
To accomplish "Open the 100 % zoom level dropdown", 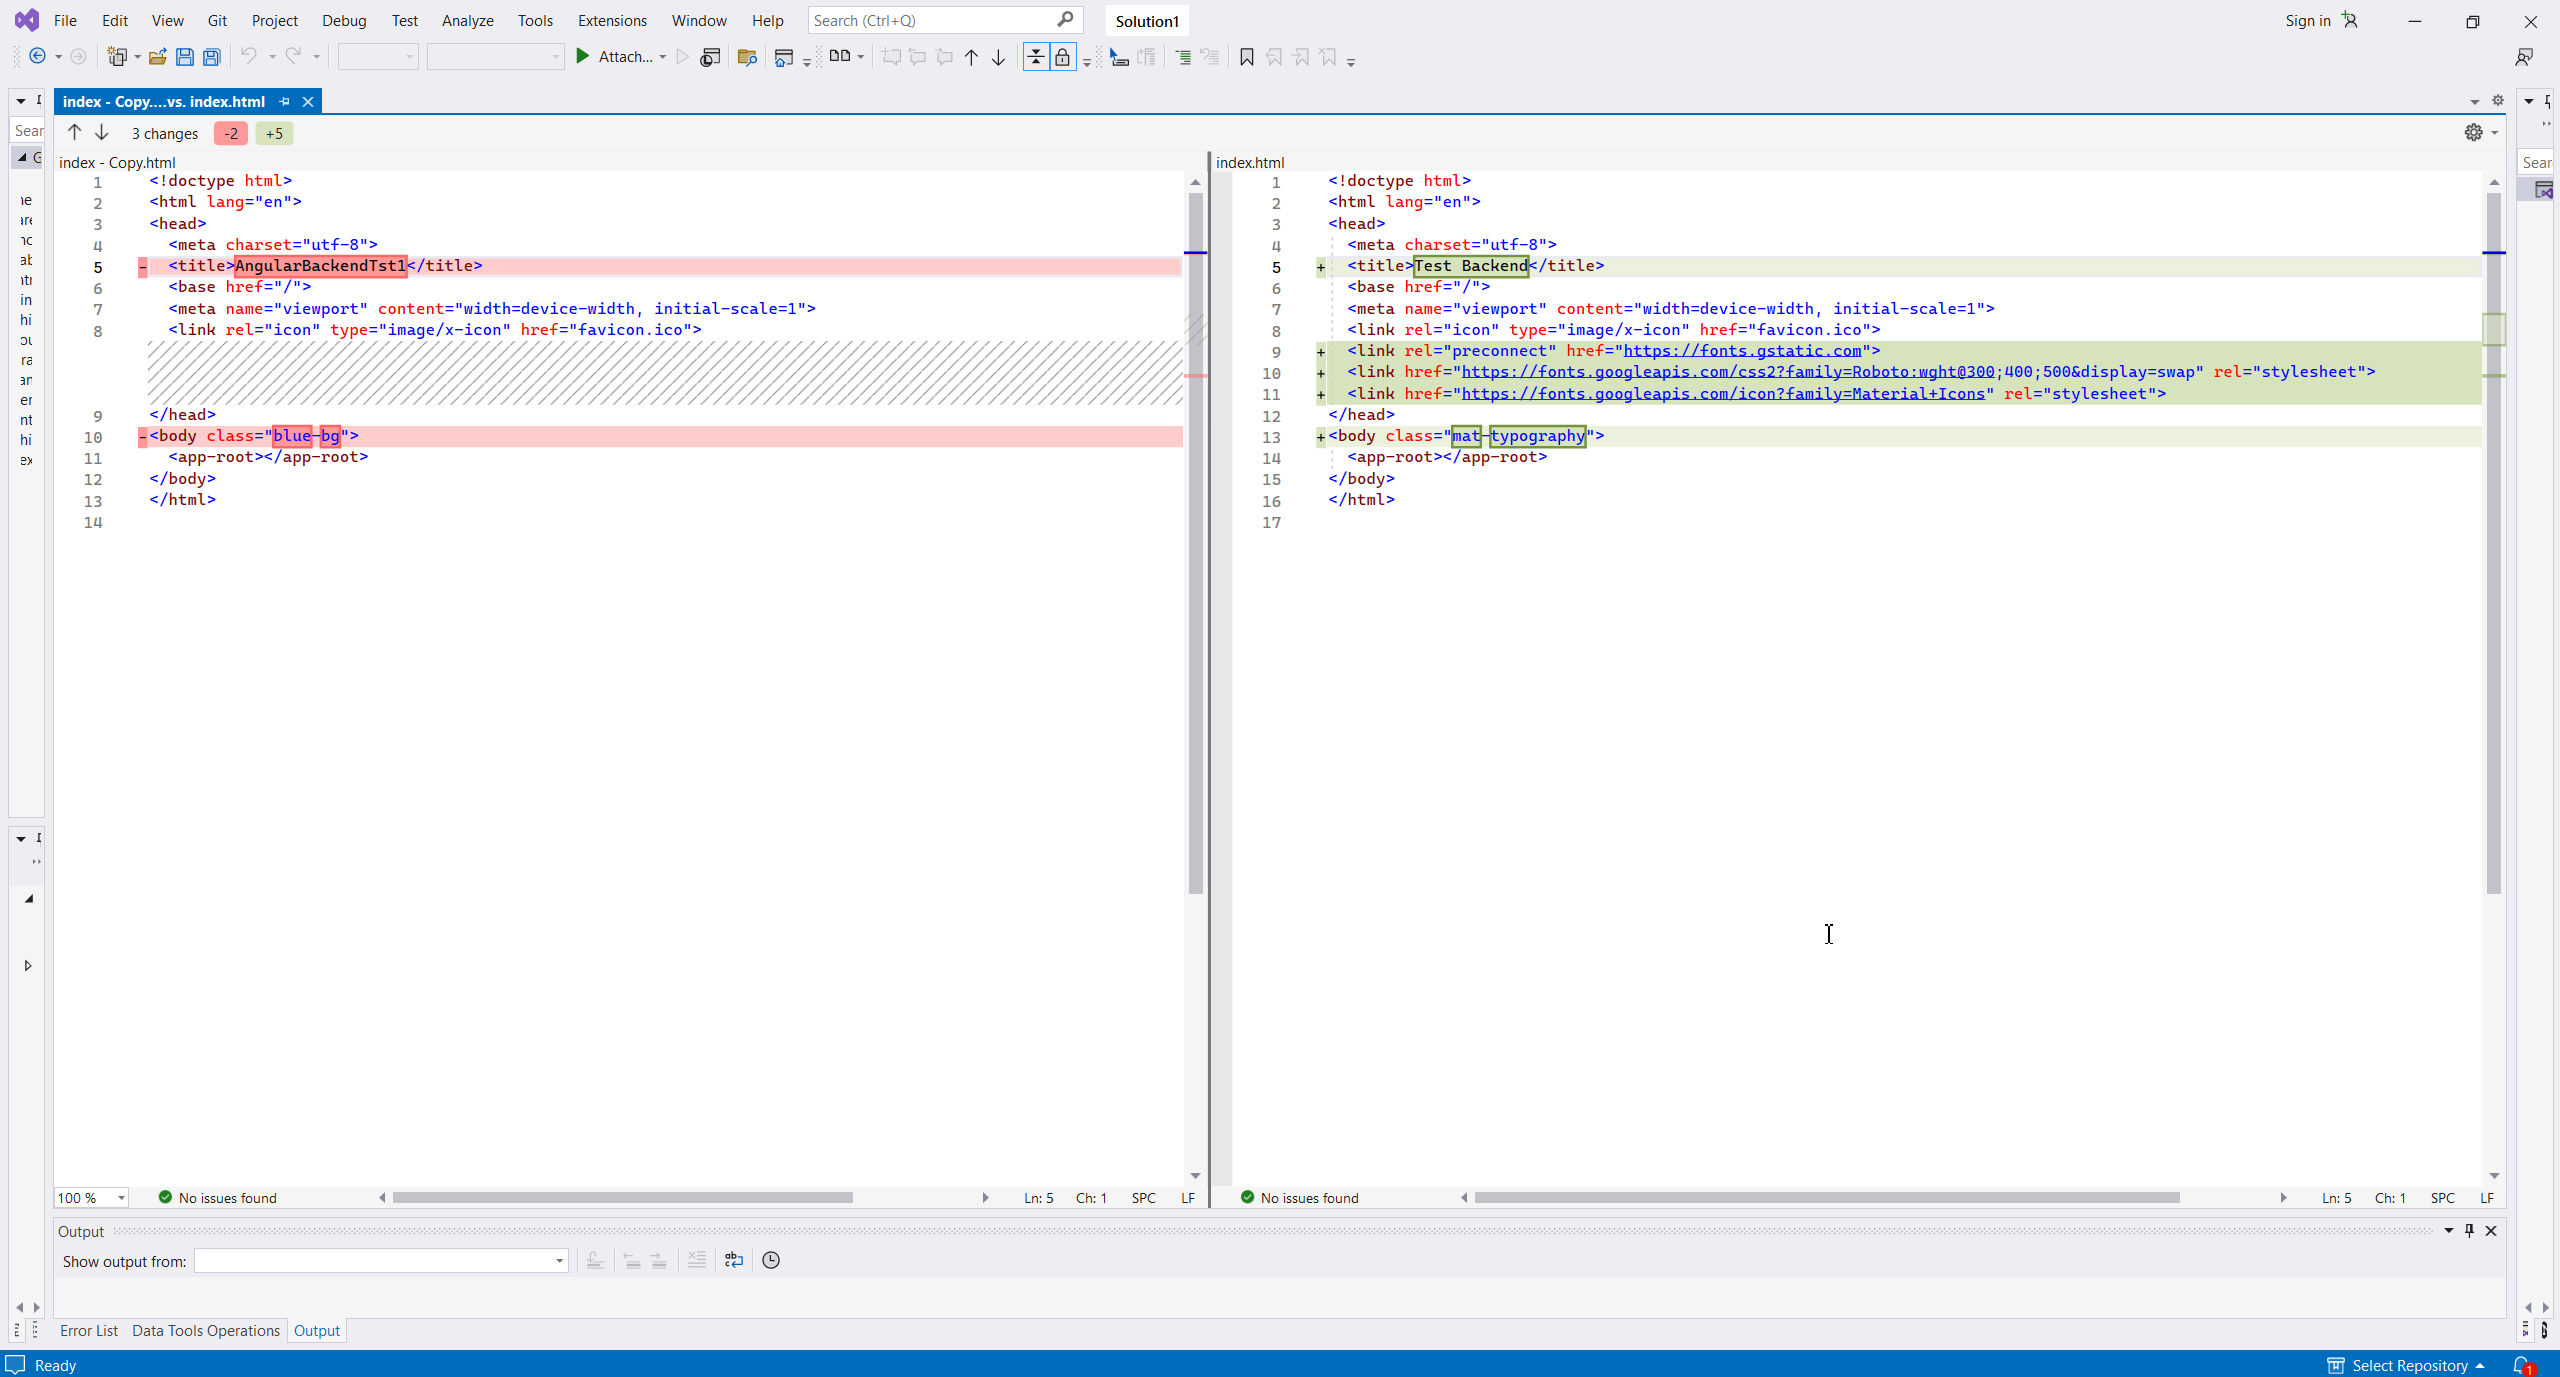I will pos(121,1198).
